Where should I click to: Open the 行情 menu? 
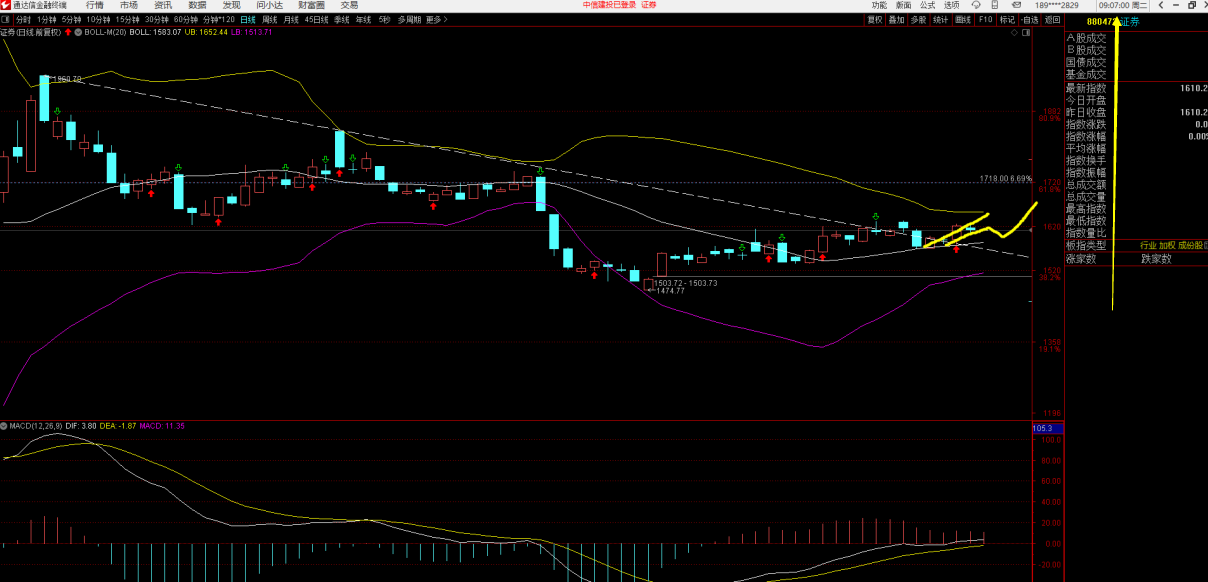pyautogui.click(x=94, y=5)
